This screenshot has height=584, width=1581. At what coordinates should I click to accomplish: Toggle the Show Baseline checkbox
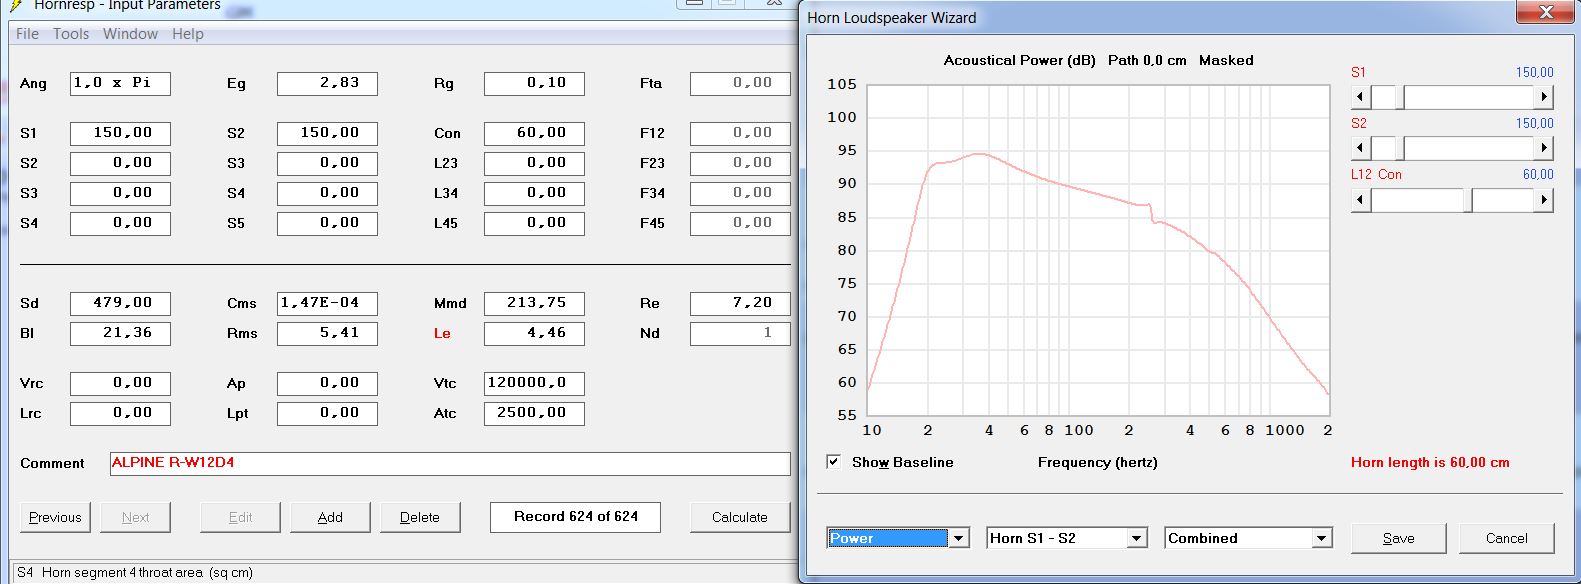click(x=833, y=462)
